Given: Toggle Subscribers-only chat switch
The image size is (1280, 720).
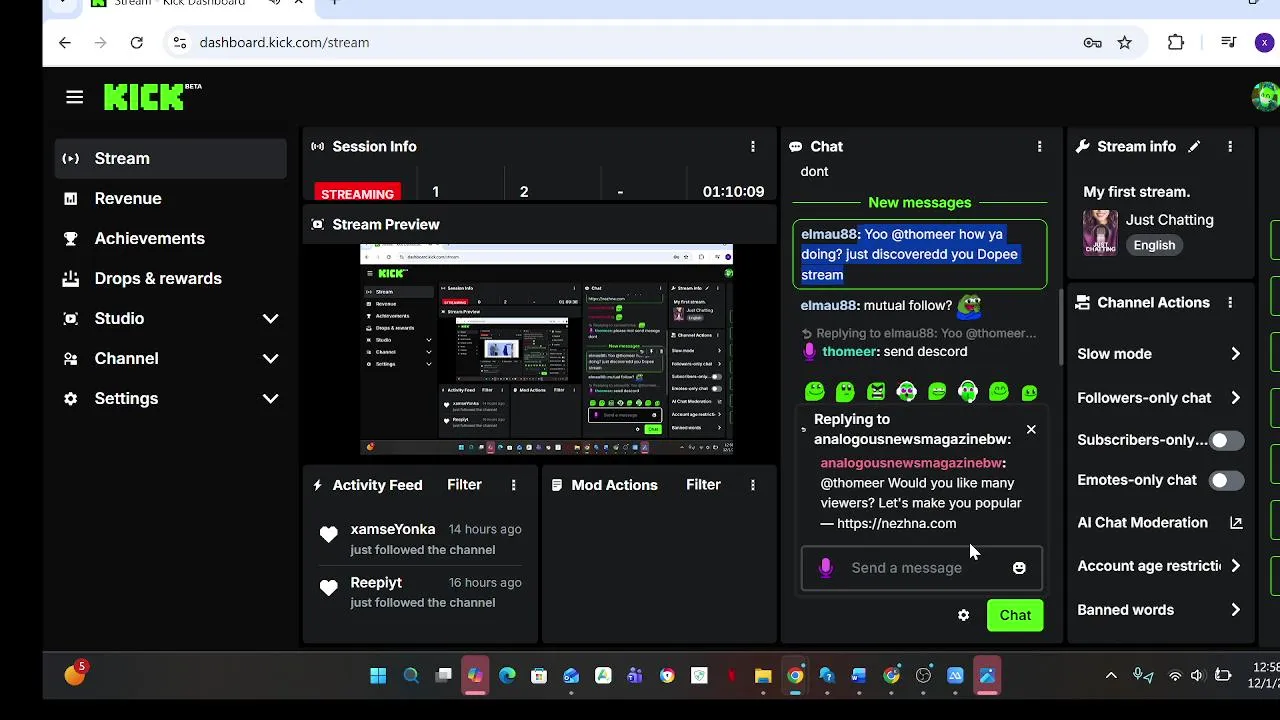Looking at the screenshot, I should [1225, 440].
